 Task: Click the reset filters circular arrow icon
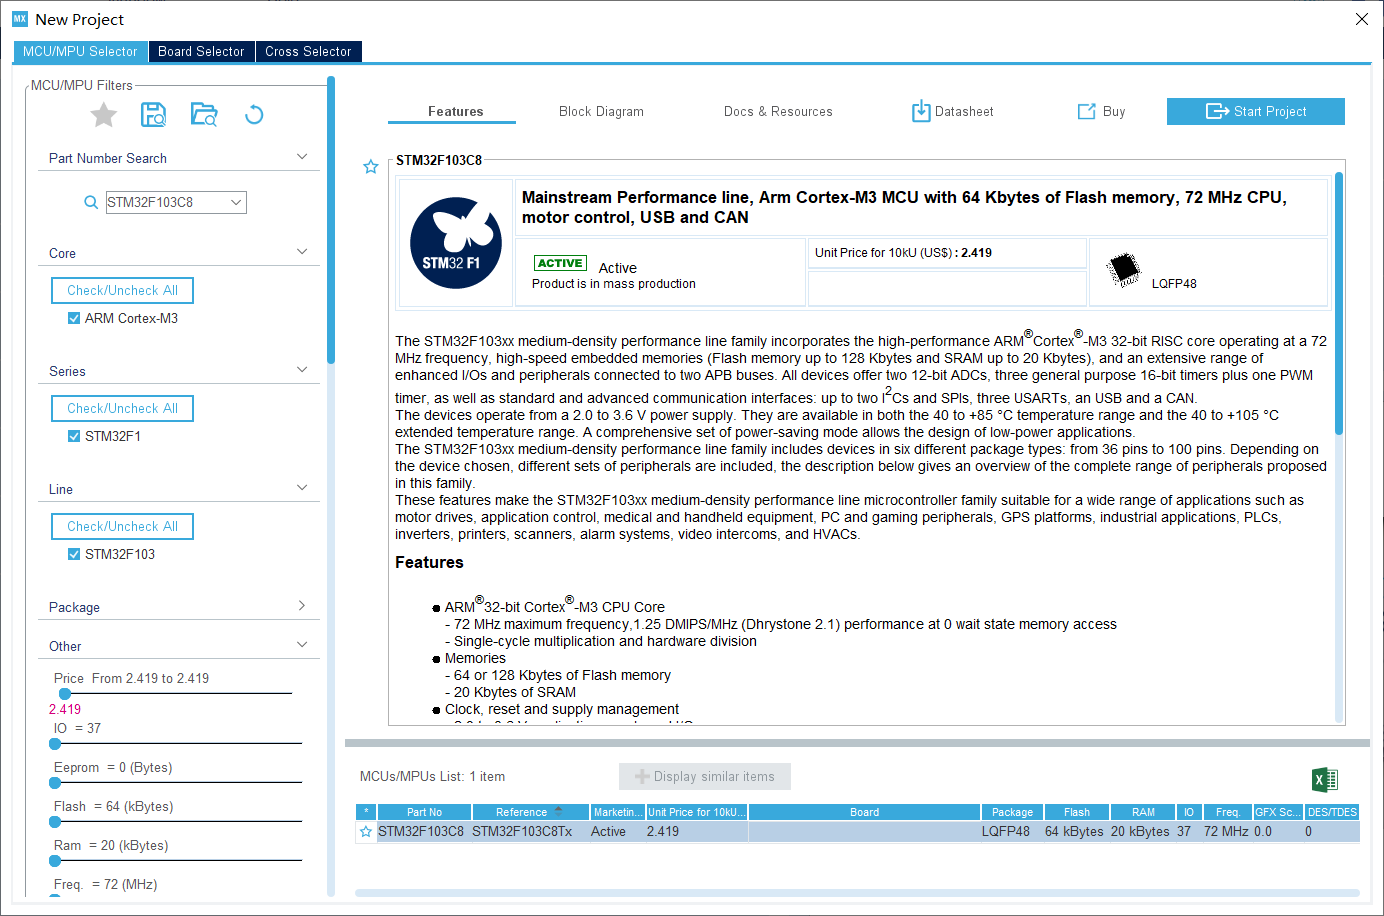(254, 115)
